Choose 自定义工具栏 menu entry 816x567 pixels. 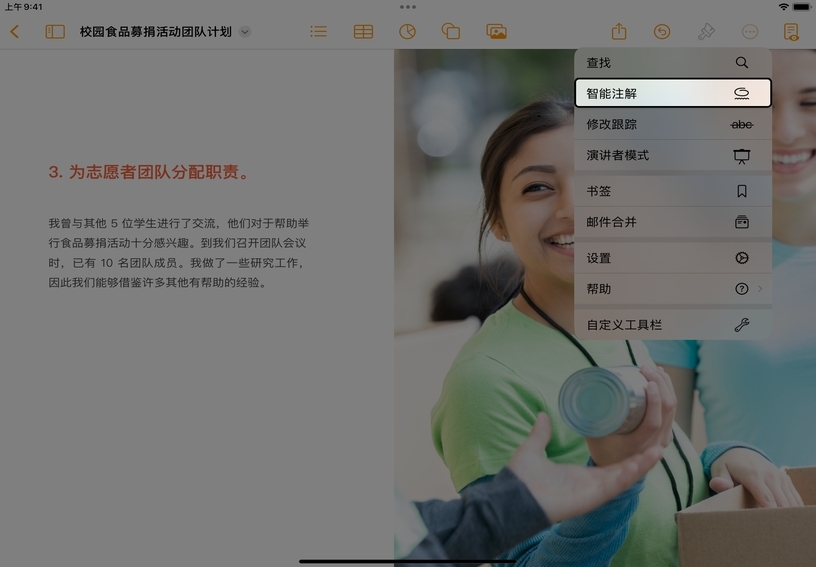672,325
